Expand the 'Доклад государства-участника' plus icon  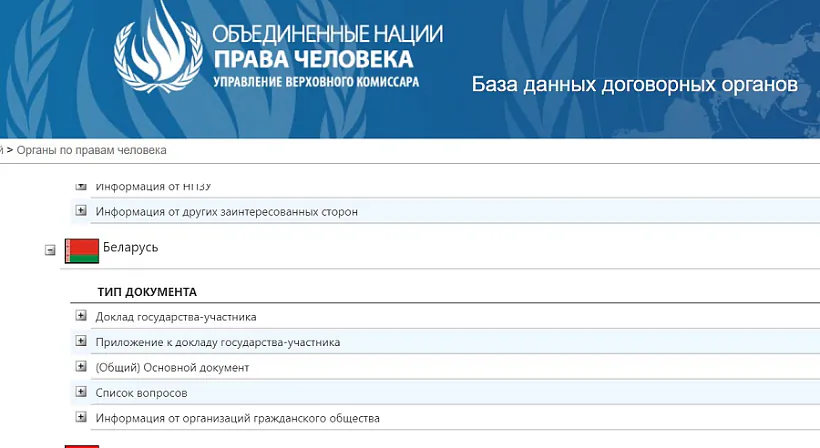coord(81,316)
